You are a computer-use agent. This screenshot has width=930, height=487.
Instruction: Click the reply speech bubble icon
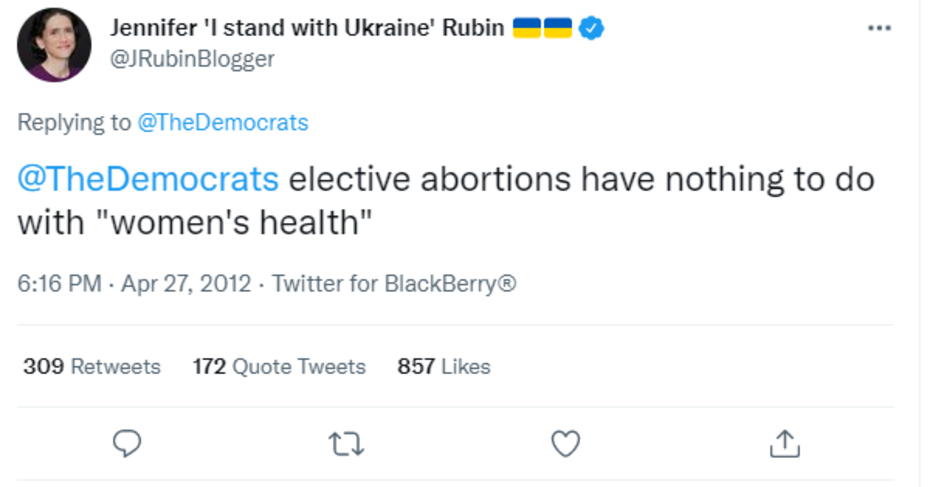127,441
